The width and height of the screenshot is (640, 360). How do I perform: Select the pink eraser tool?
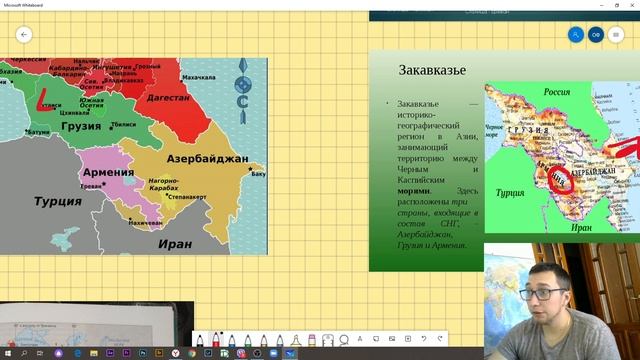(312, 340)
